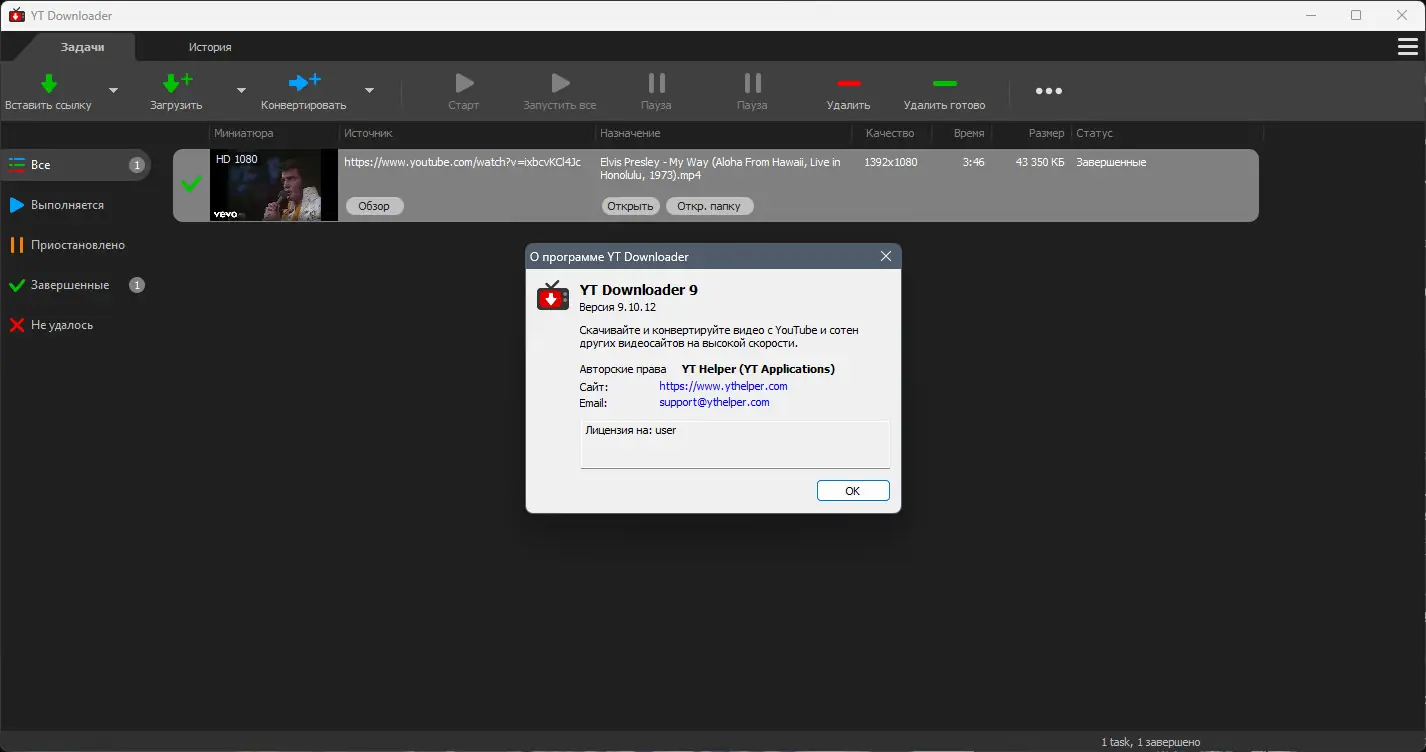The width and height of the screenshot is (1426, 752).
Task: Click the Версия 9.10.12 text
Action: [617, 307]
